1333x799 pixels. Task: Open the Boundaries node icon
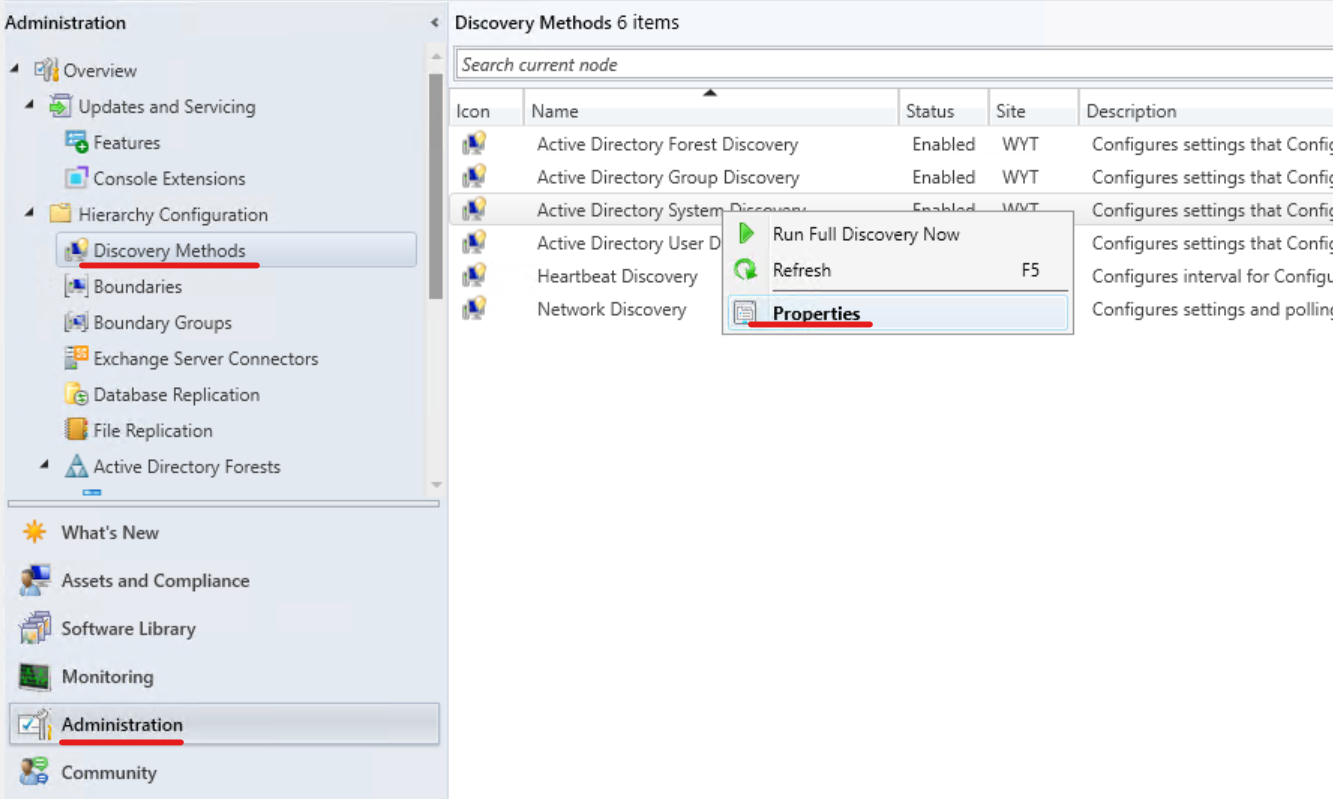[x=76, y=286]
